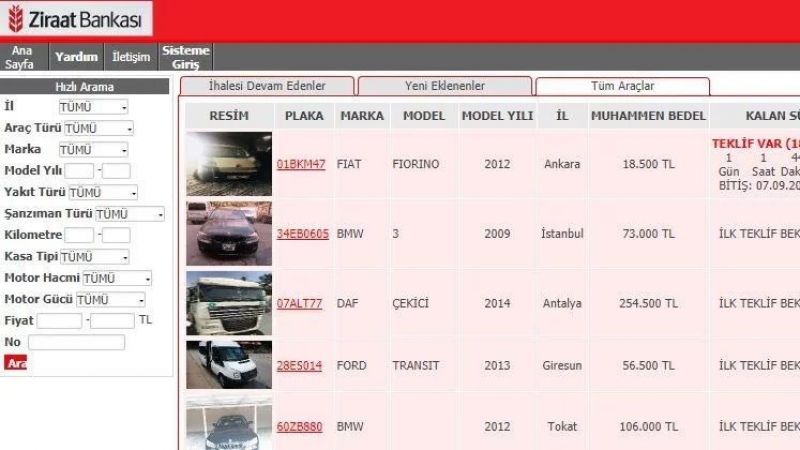Focus the Model Yılı maximum field
The height and width of the screenshot is (450, 800).
pos(116,171)
